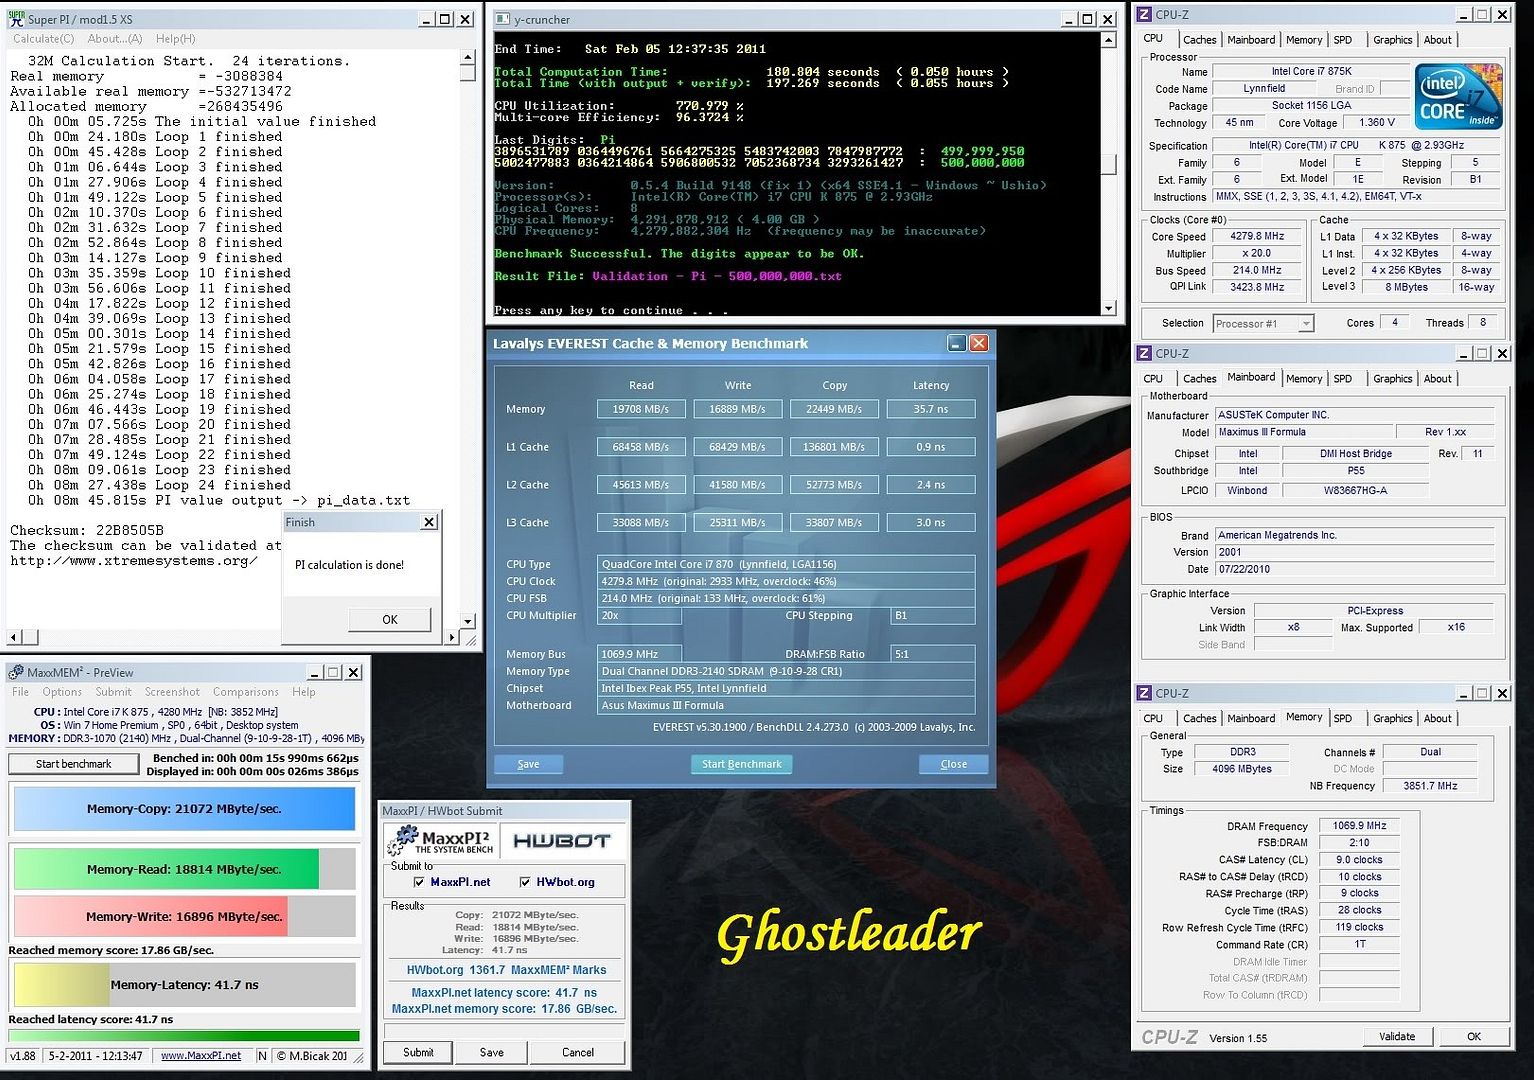Open Screenshot menu in MaxxMEM
The image size is (1534, 1080).
172,692
